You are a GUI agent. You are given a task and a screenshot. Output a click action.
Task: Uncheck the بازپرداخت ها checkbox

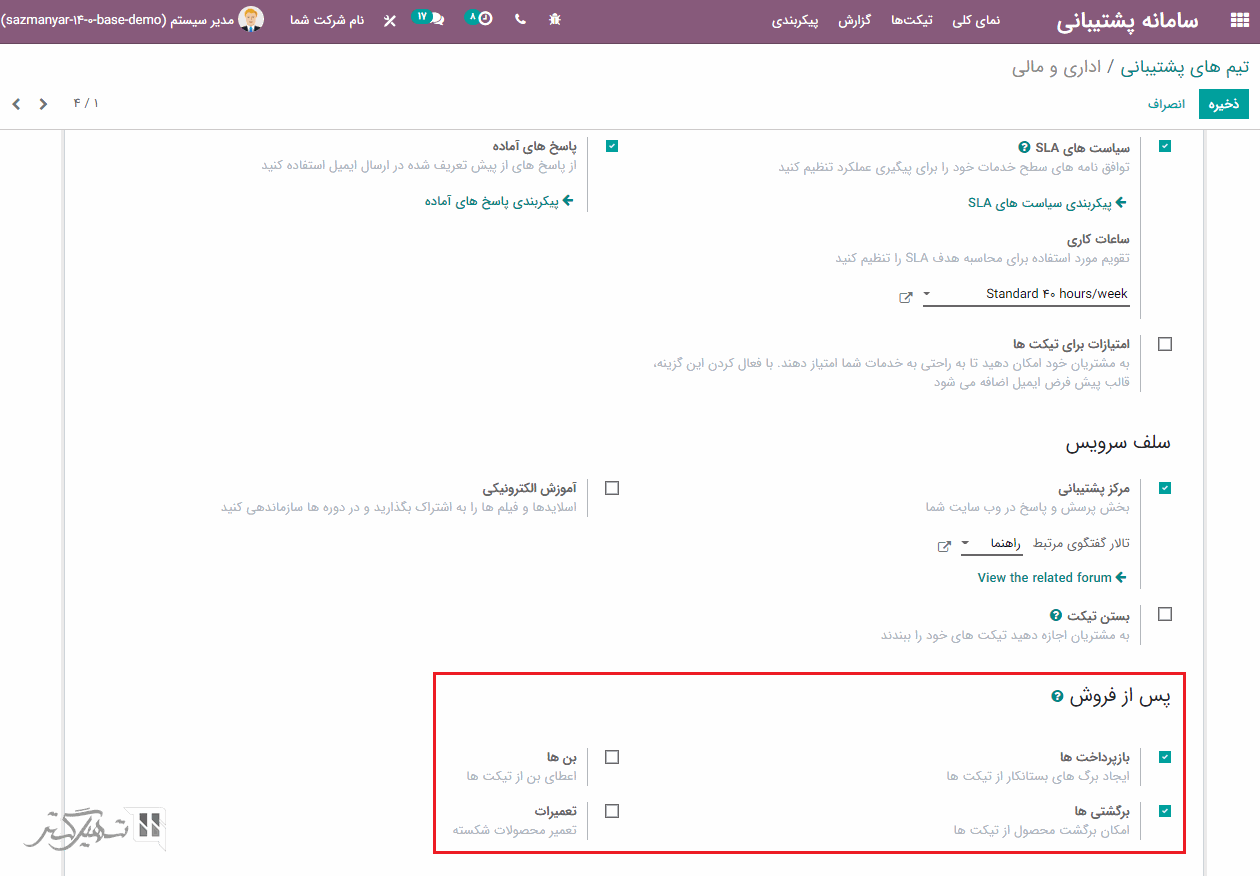(1165, 757)
